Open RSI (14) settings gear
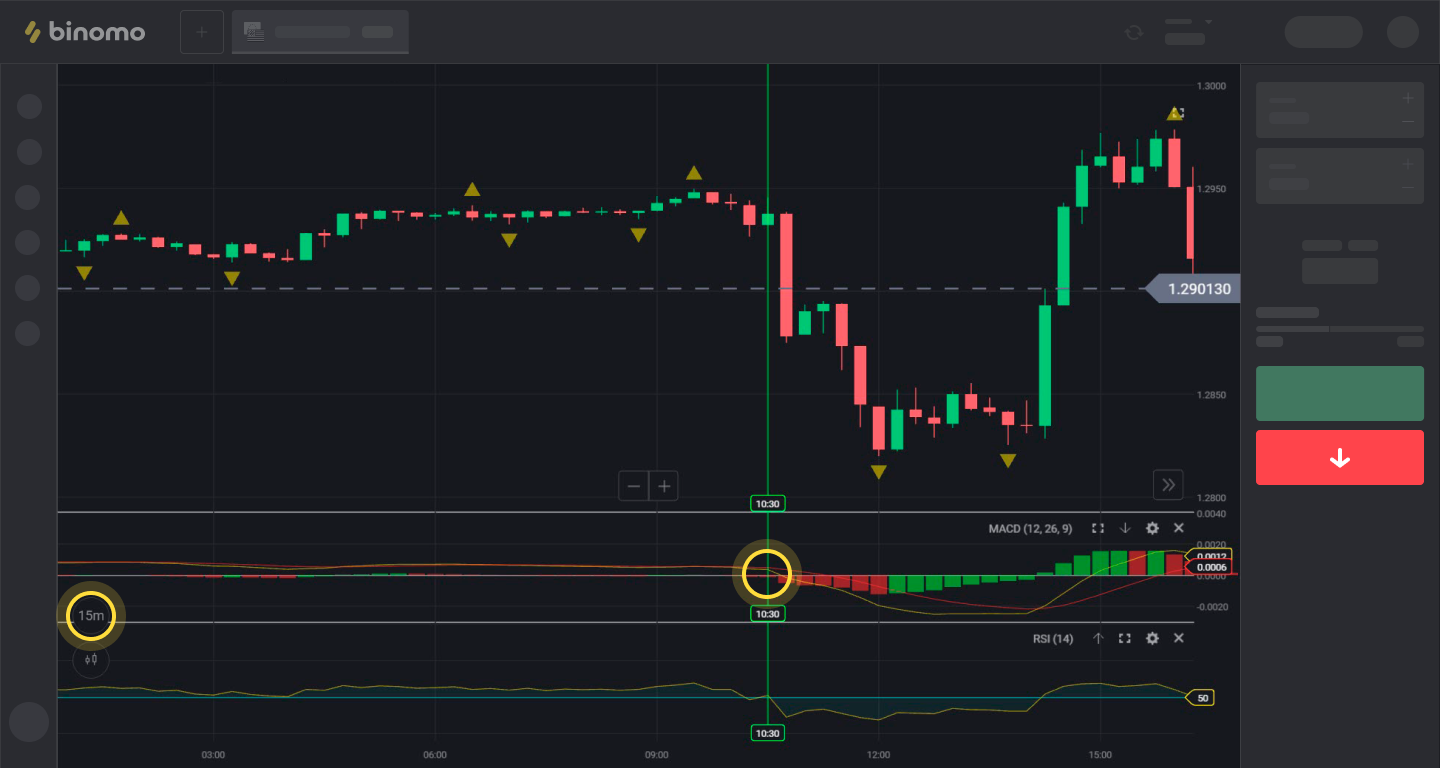This screenshot has width=1440, height=768. [1152, 638]
